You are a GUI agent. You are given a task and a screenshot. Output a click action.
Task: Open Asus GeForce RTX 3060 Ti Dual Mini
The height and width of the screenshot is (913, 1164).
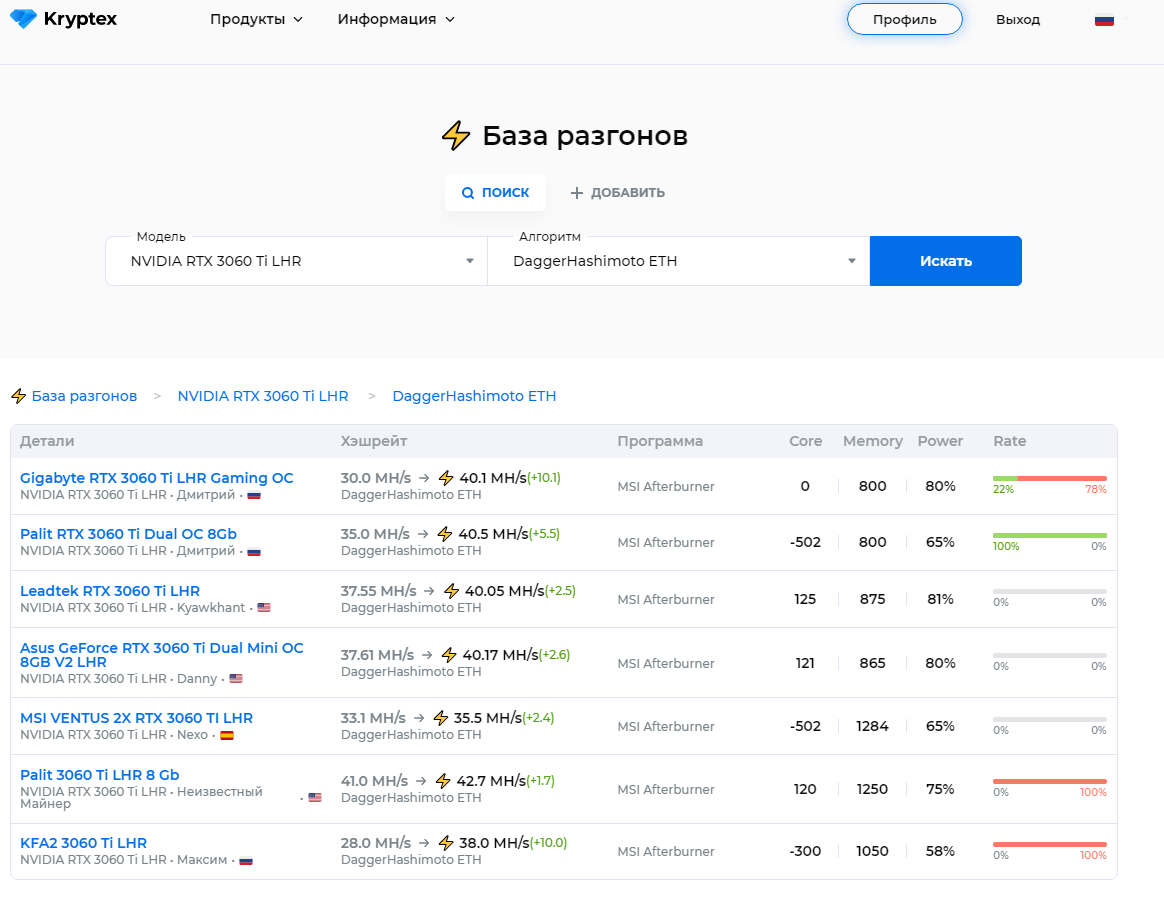(162, 655)
